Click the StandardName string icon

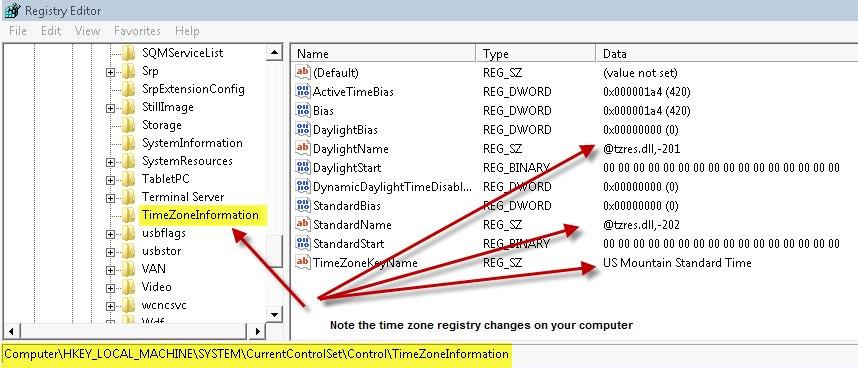pos(303,224)
